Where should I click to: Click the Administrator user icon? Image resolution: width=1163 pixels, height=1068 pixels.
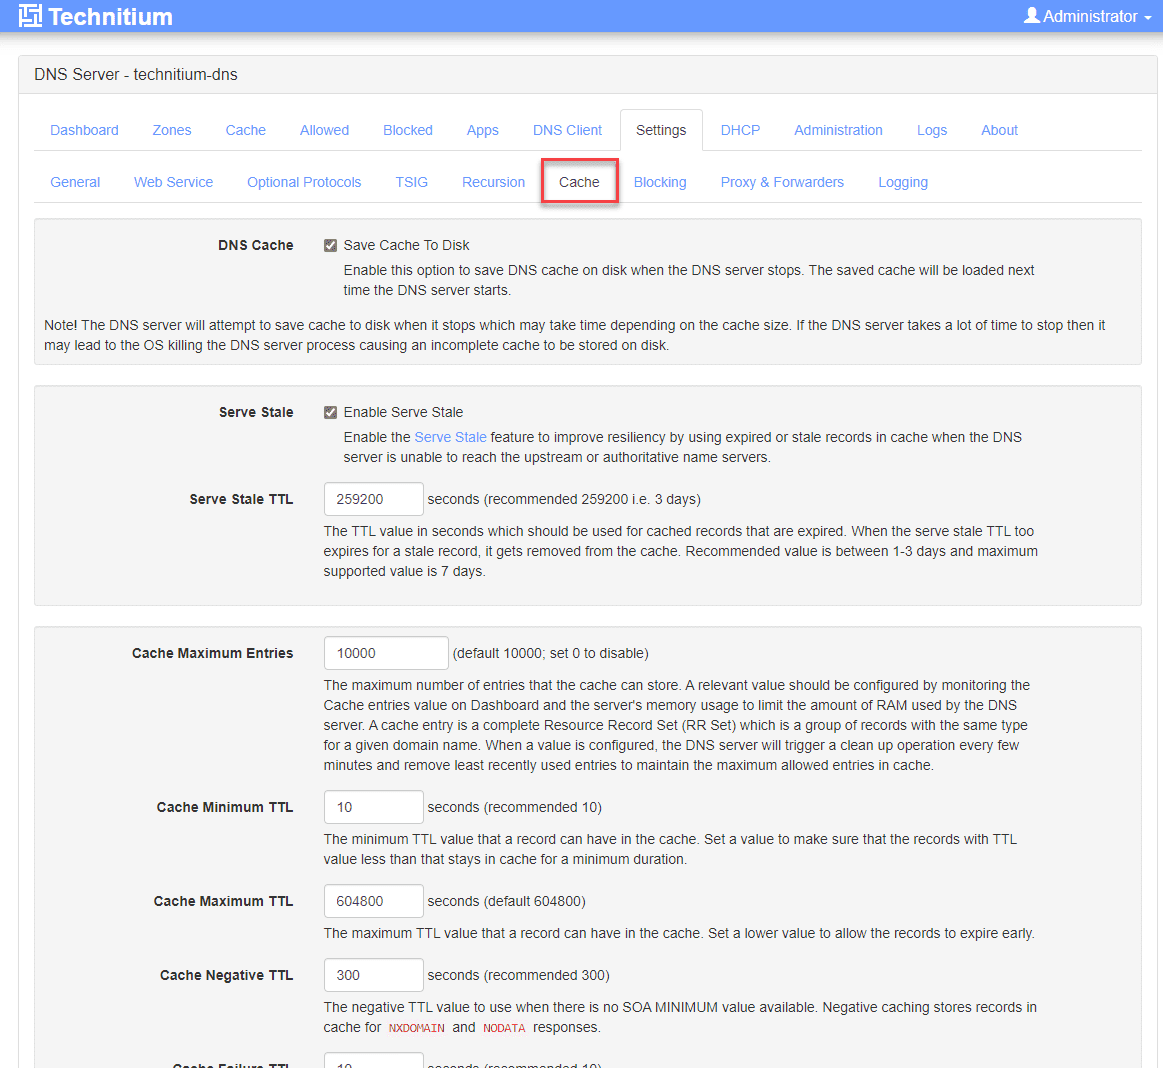(x=1031, y=15)
